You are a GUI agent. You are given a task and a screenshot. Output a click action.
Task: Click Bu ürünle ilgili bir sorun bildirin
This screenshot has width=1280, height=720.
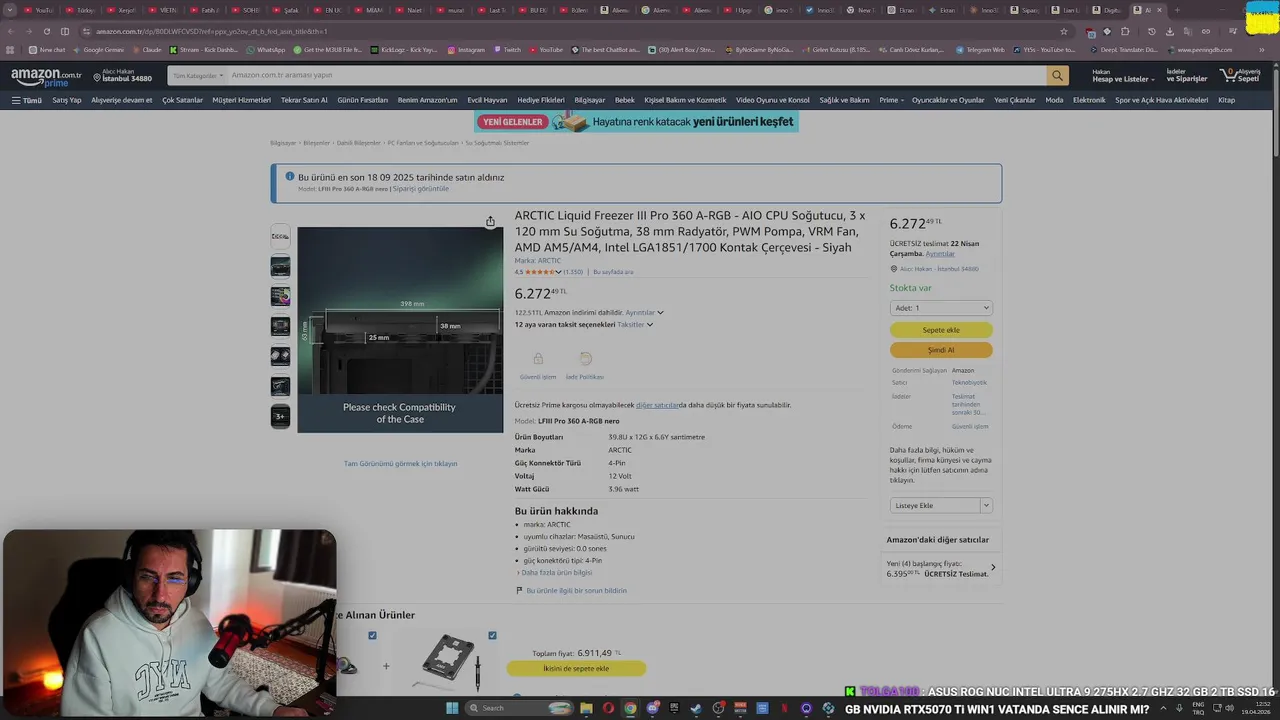click(x=576, y=591)
